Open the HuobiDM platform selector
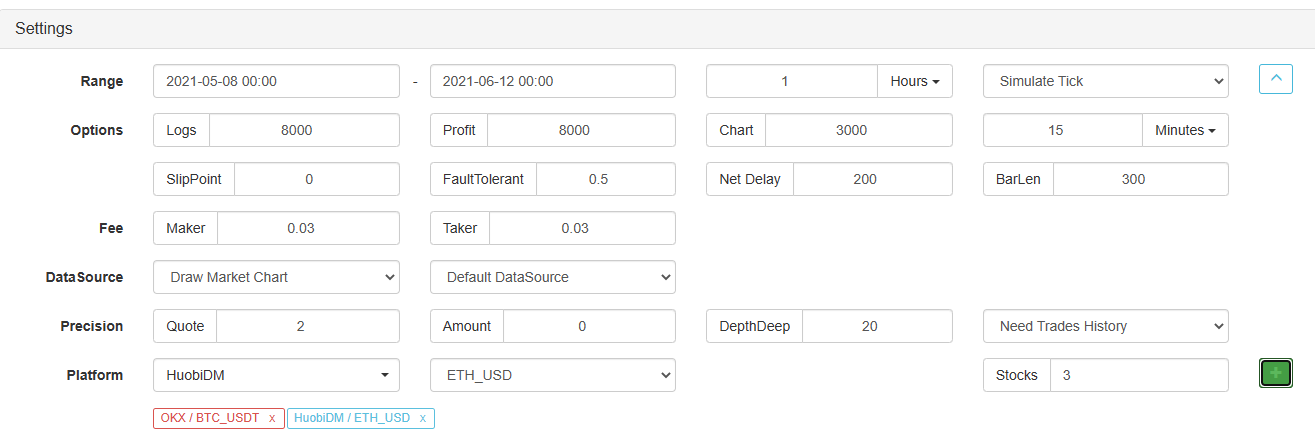 tap(276, 375)
